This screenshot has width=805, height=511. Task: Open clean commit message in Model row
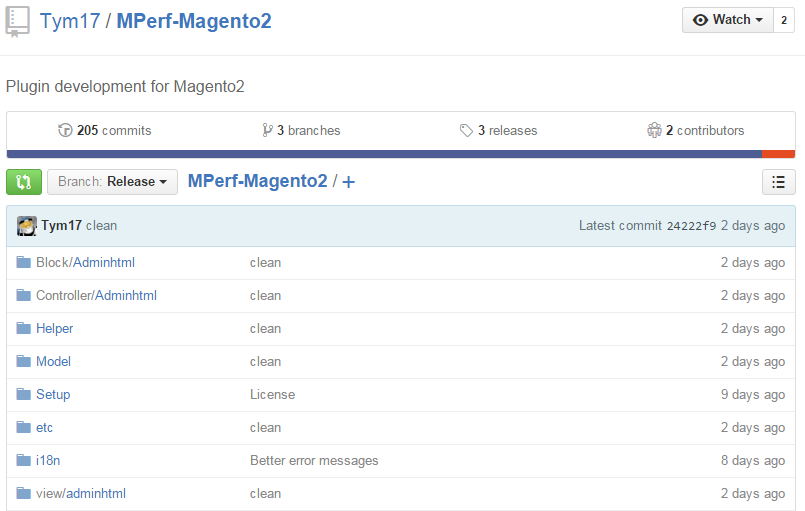(x=265, y=362)
